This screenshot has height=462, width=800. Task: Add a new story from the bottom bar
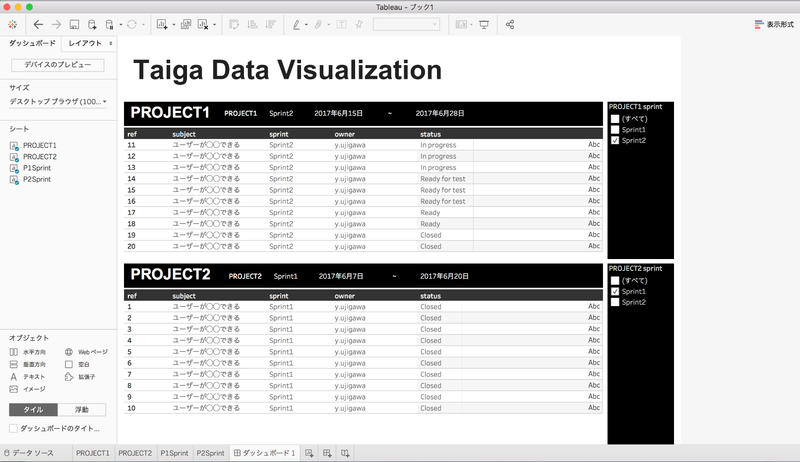click(x=345, y=453)
